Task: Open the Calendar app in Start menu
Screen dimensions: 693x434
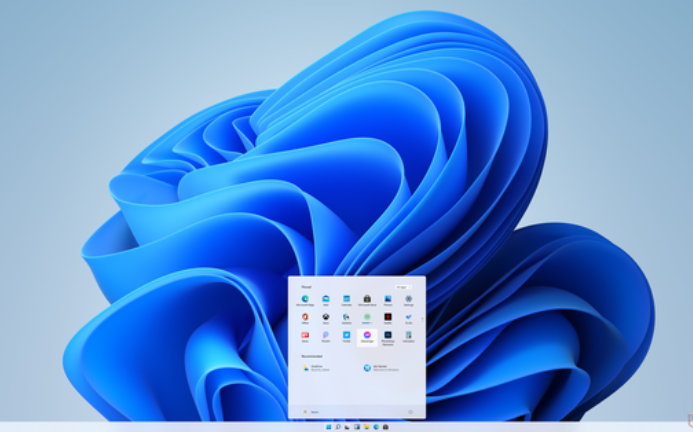Action: [346, 301]
